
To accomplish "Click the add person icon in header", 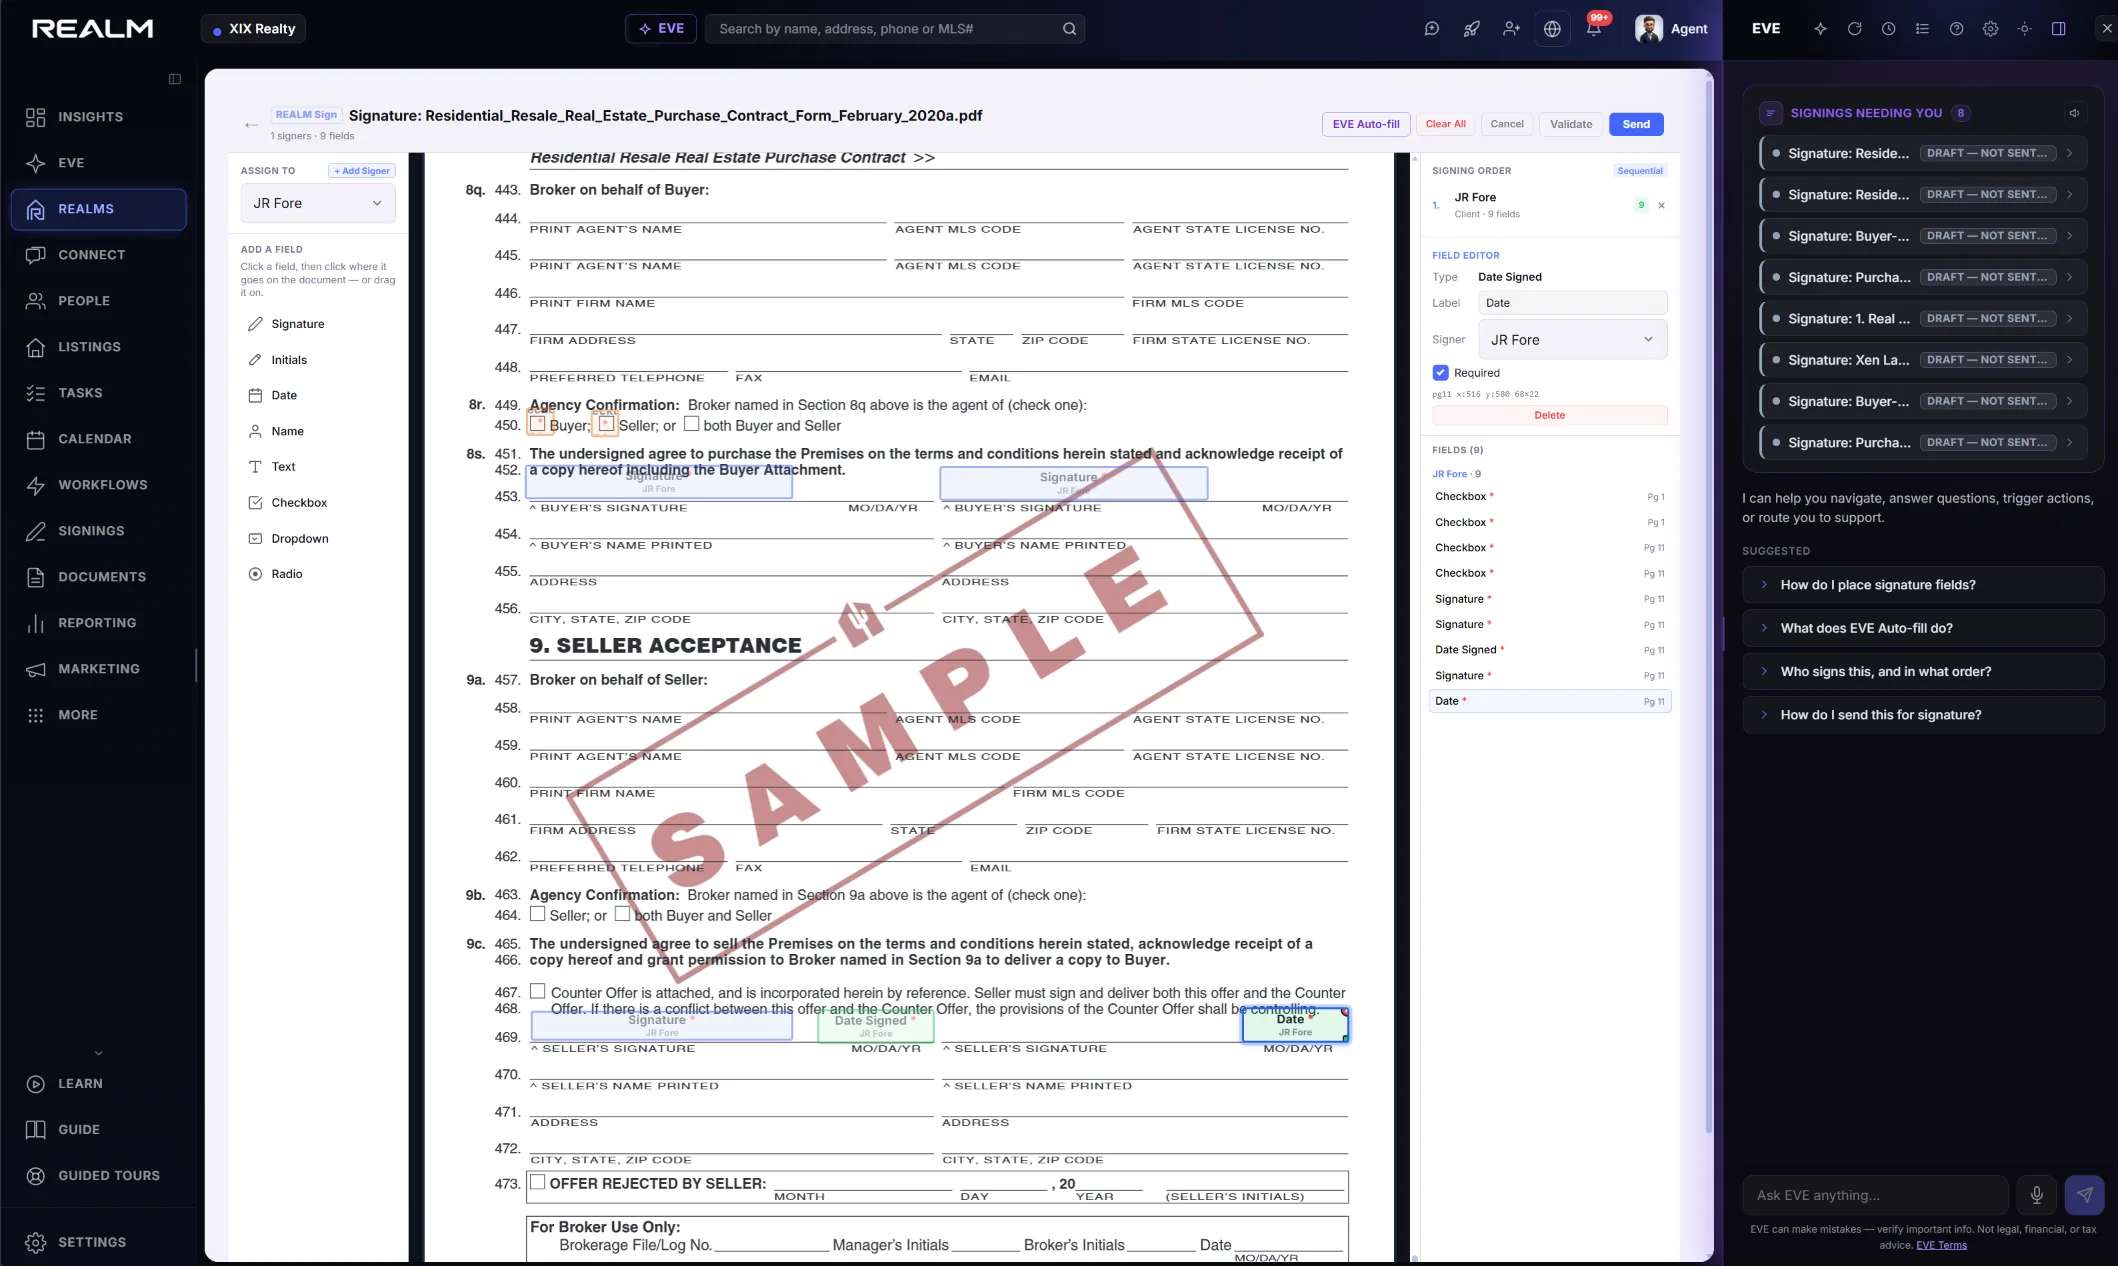I will click(x=1512, y=29).
